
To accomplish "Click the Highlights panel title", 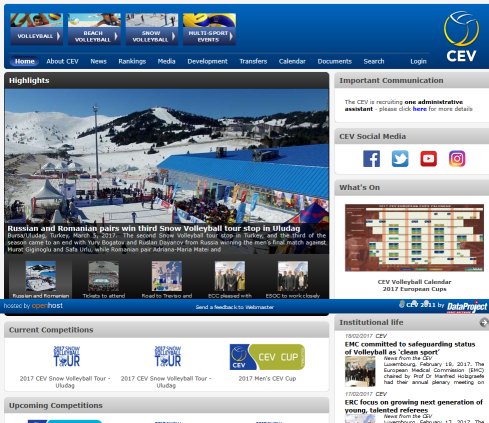I will (x=29, y=80).
